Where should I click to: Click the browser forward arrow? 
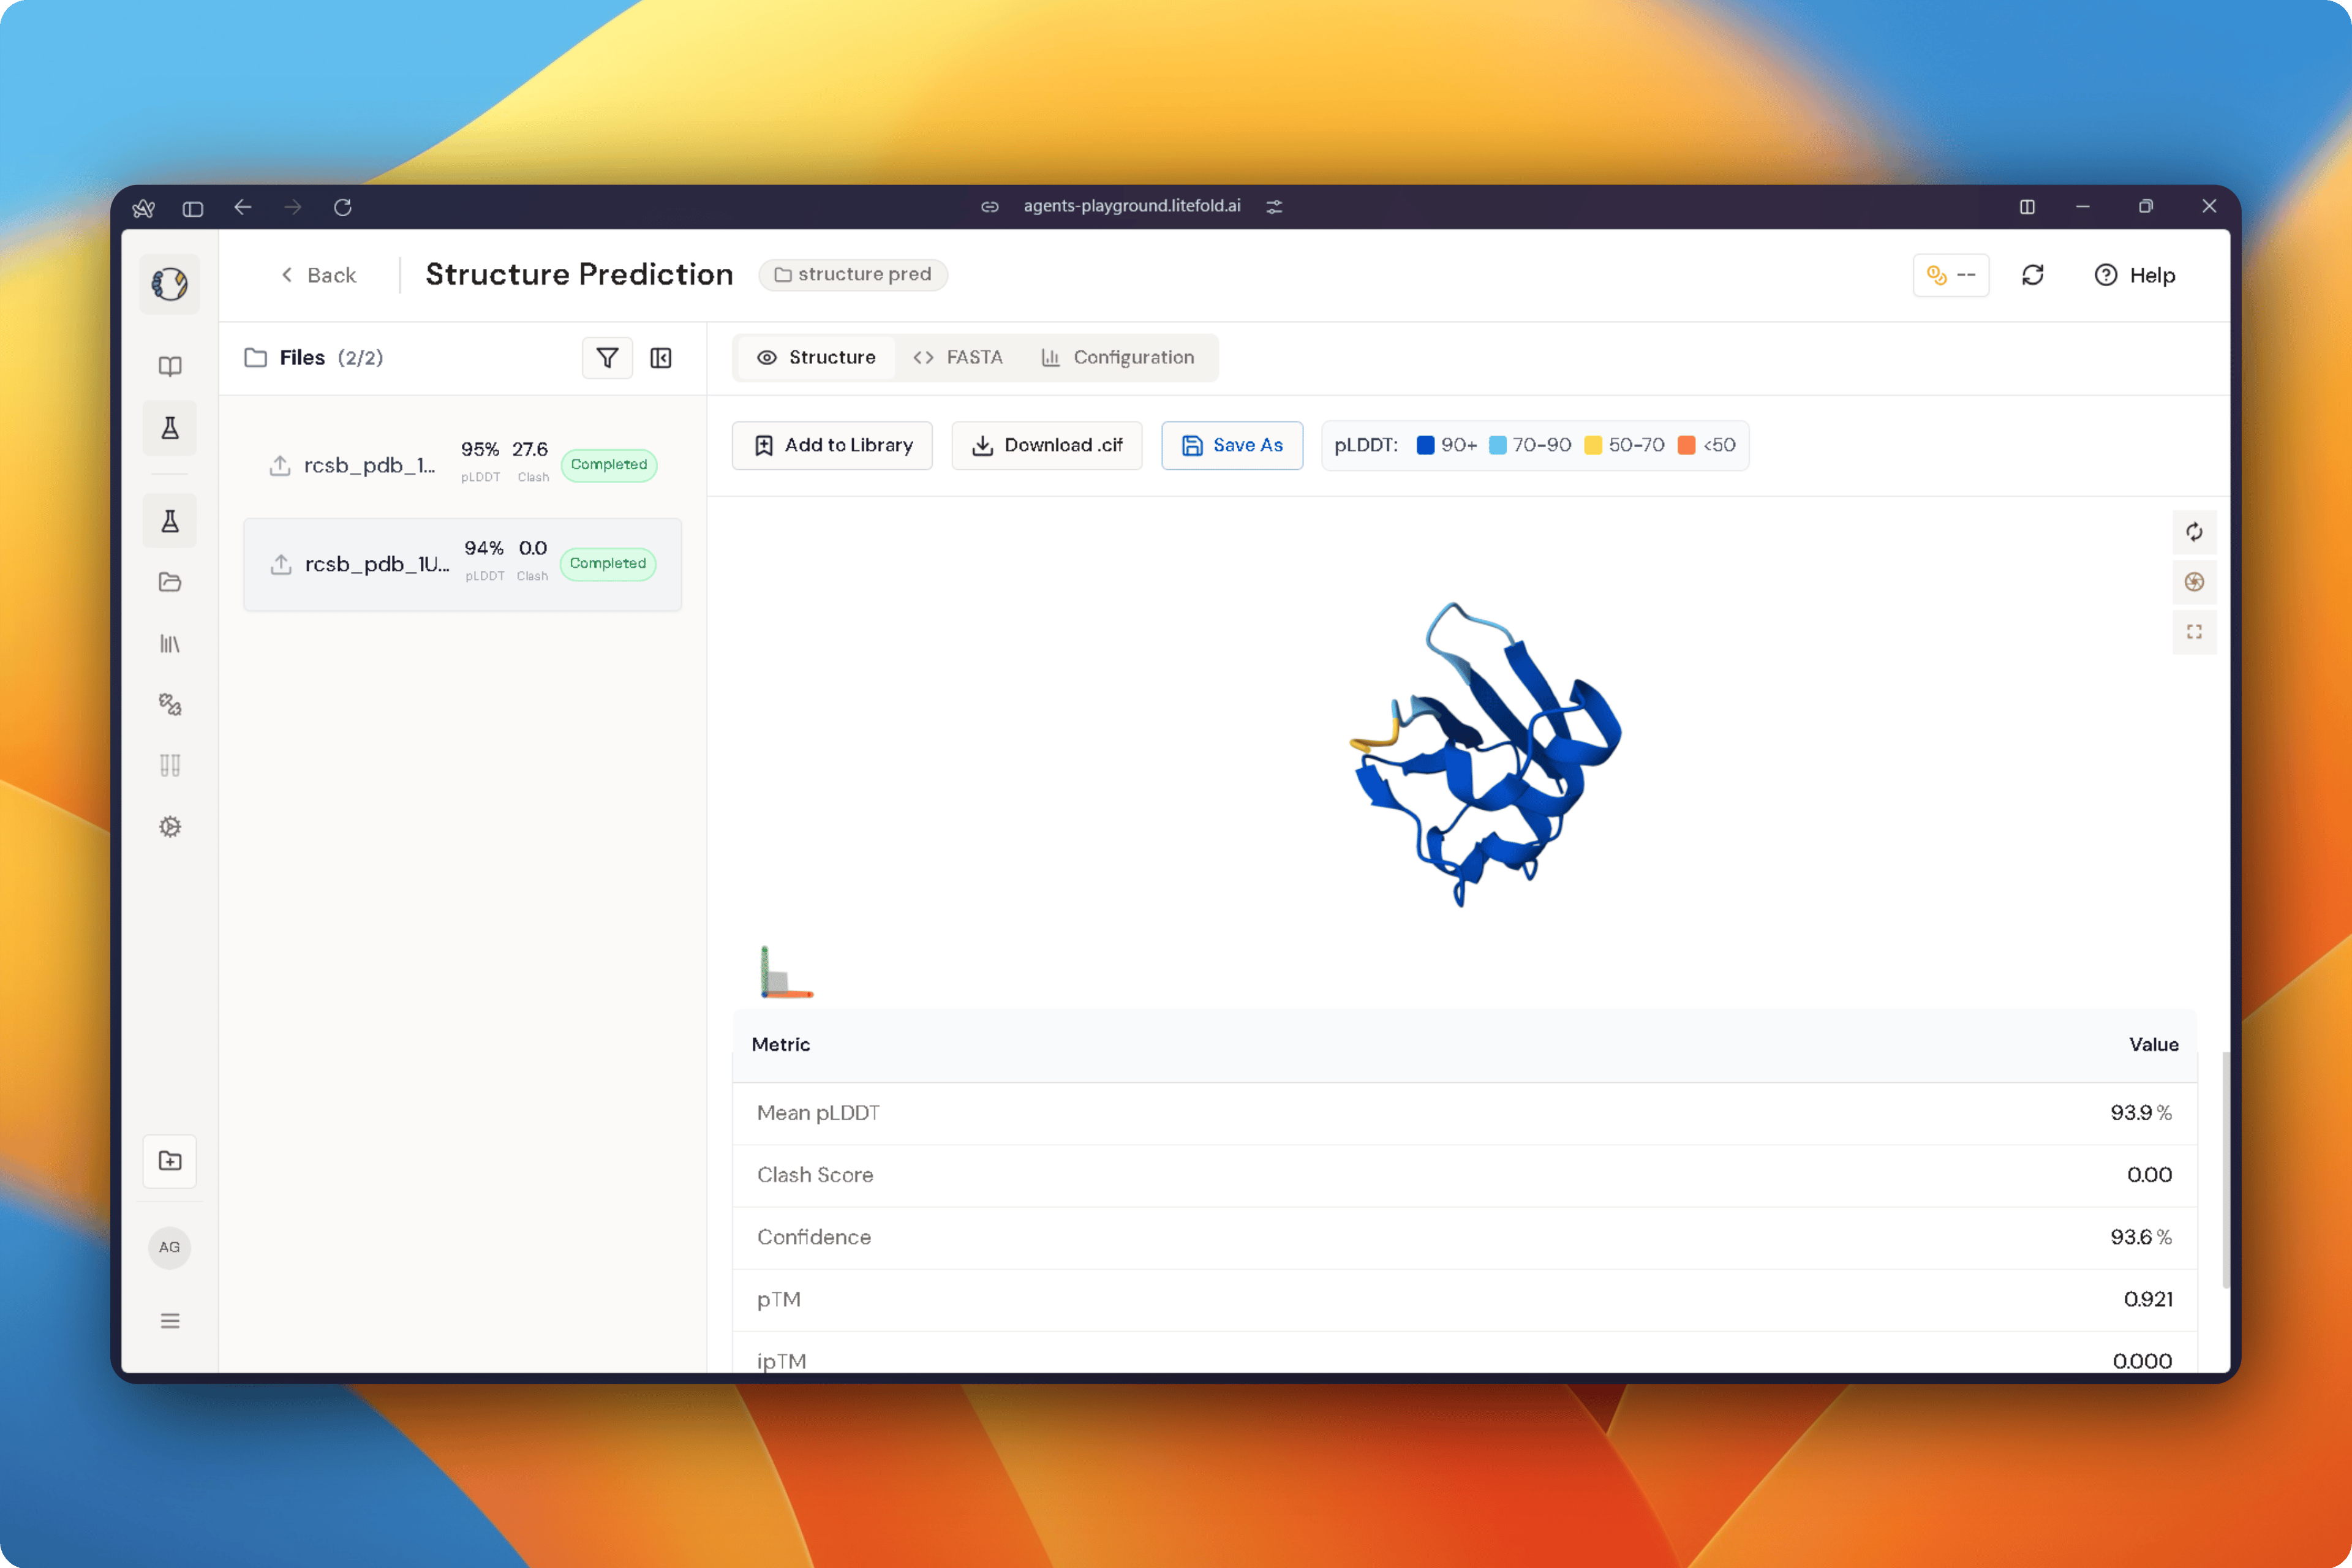coord(293,207)
